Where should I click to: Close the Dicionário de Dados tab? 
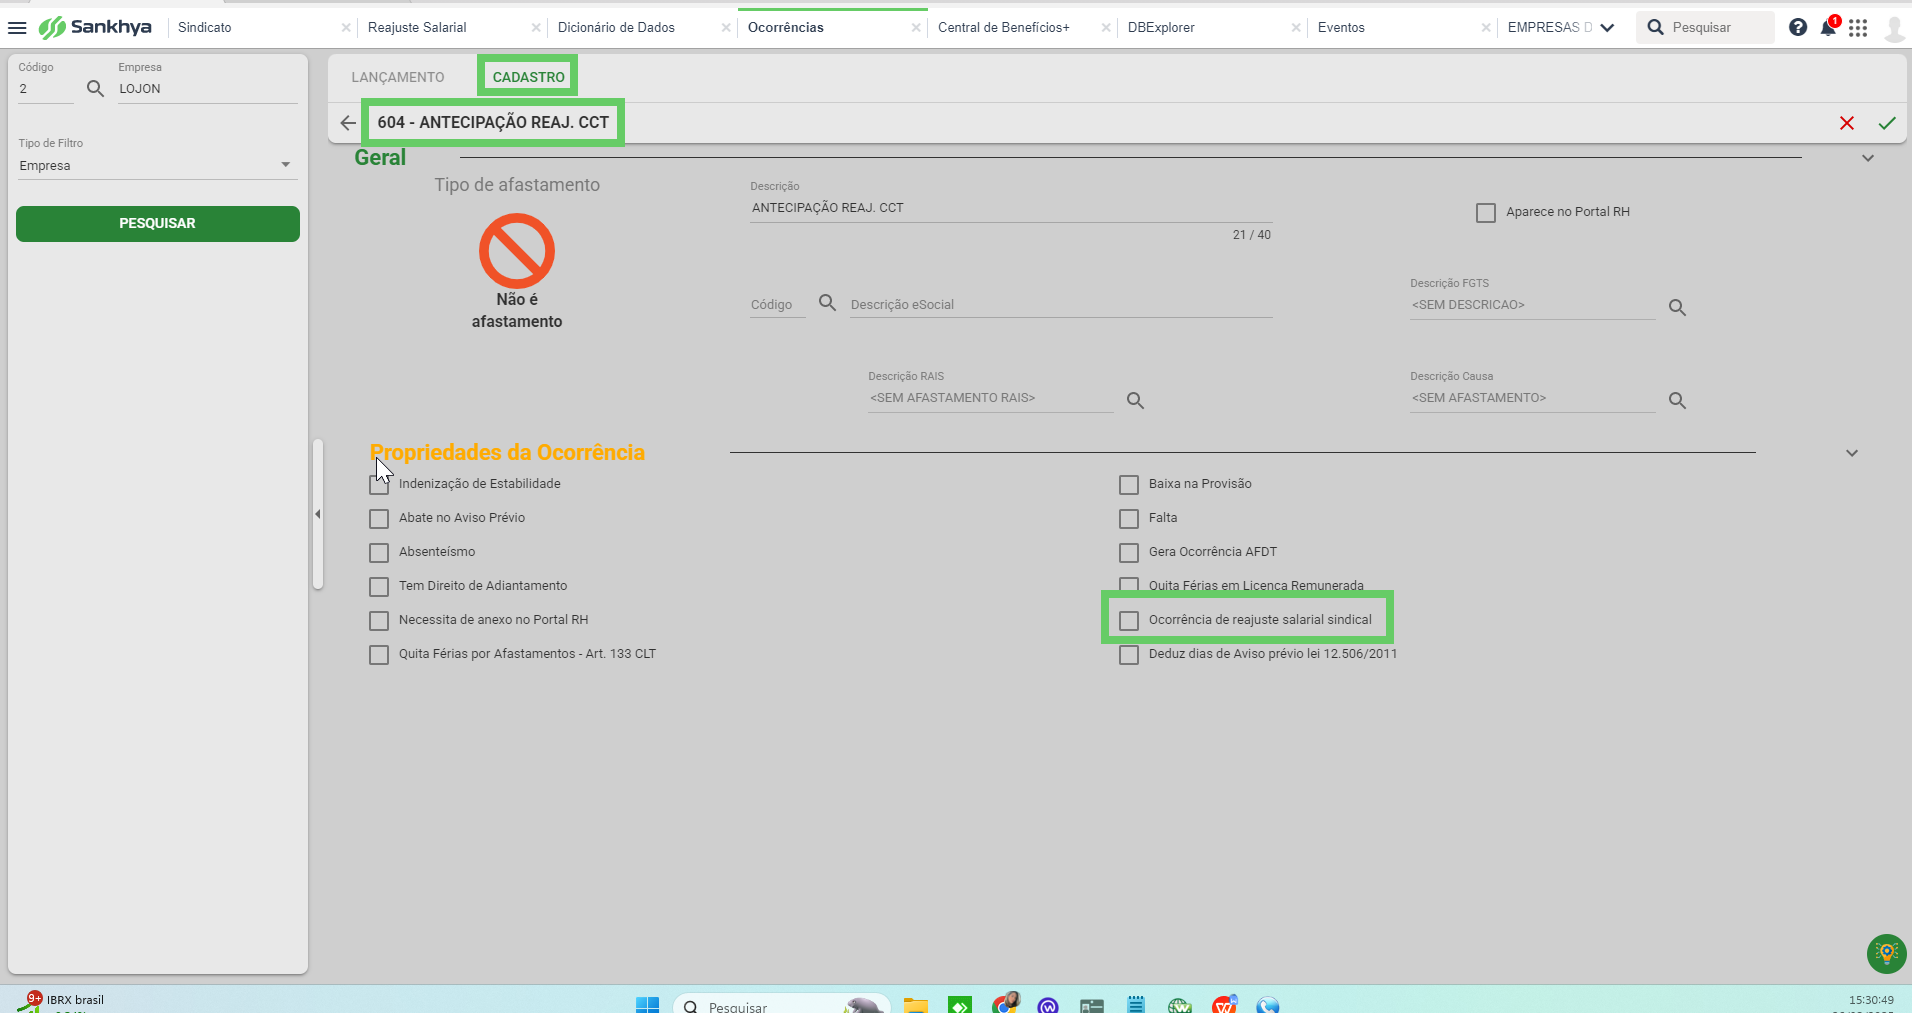(x=726, y=28)
